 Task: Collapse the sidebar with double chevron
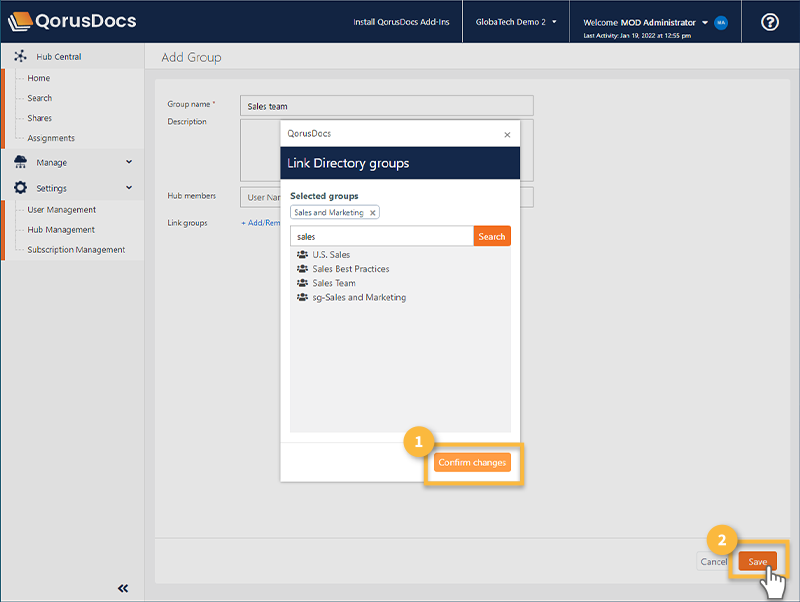point(123,588)
